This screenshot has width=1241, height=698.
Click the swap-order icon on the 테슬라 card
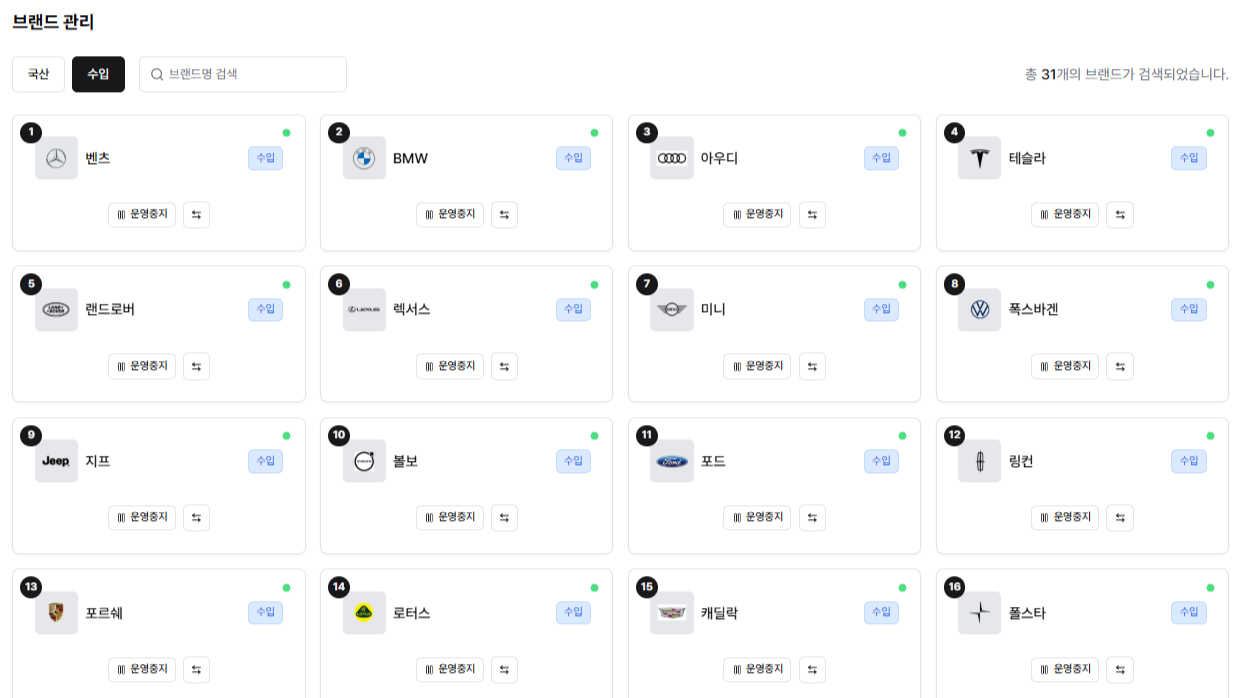pyautogui.click(x=1120, y=214)
